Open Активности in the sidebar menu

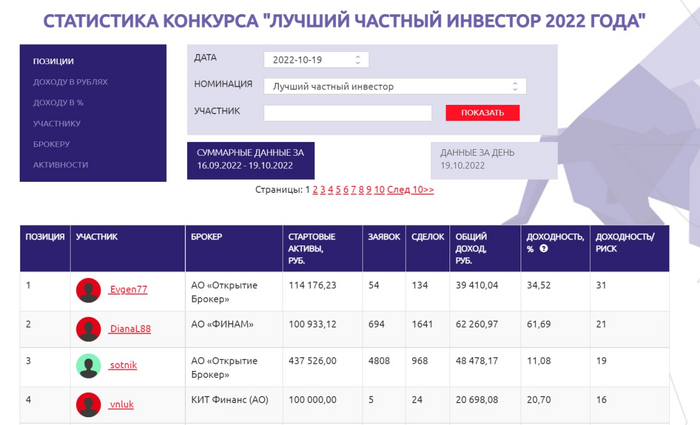[60, 165]
